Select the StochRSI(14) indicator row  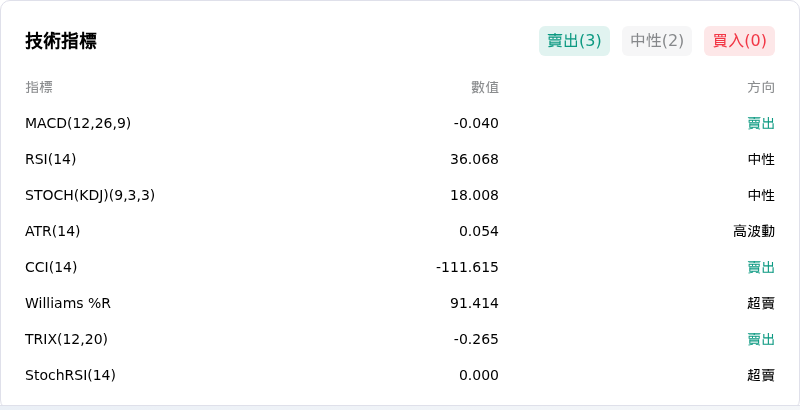[400, 375]
